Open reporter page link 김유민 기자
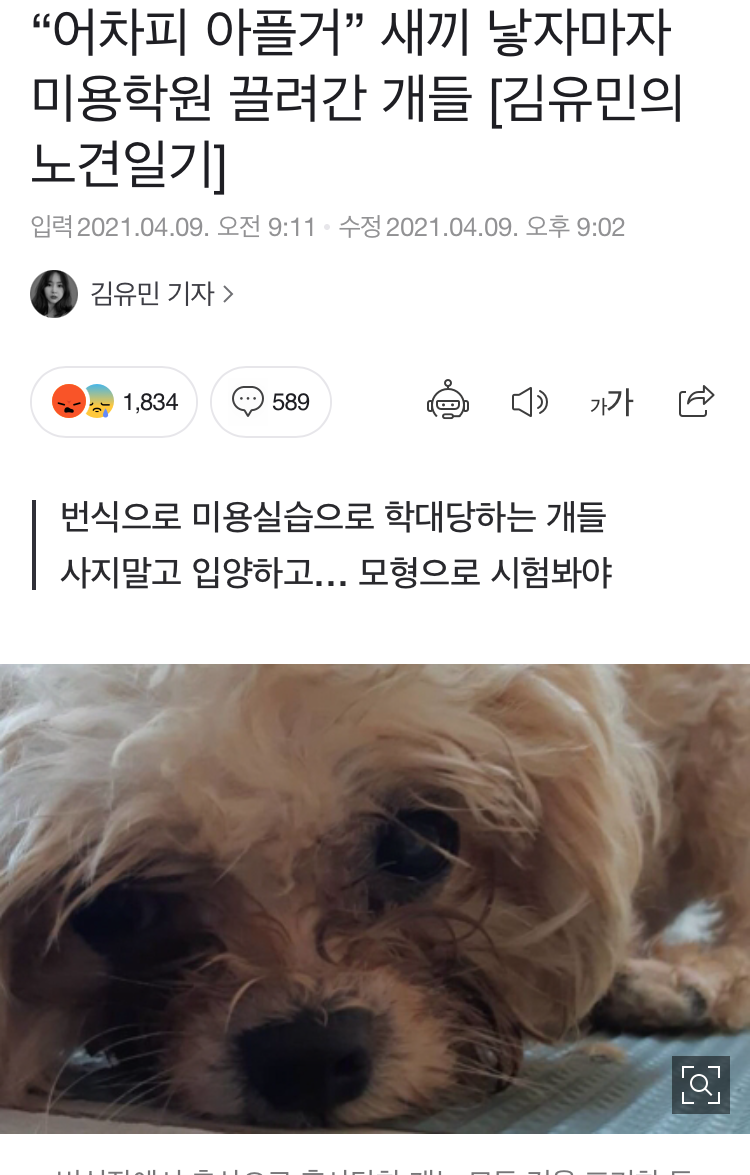The width and height of the screenshot is (750, 1175). [x=152, y=294]
